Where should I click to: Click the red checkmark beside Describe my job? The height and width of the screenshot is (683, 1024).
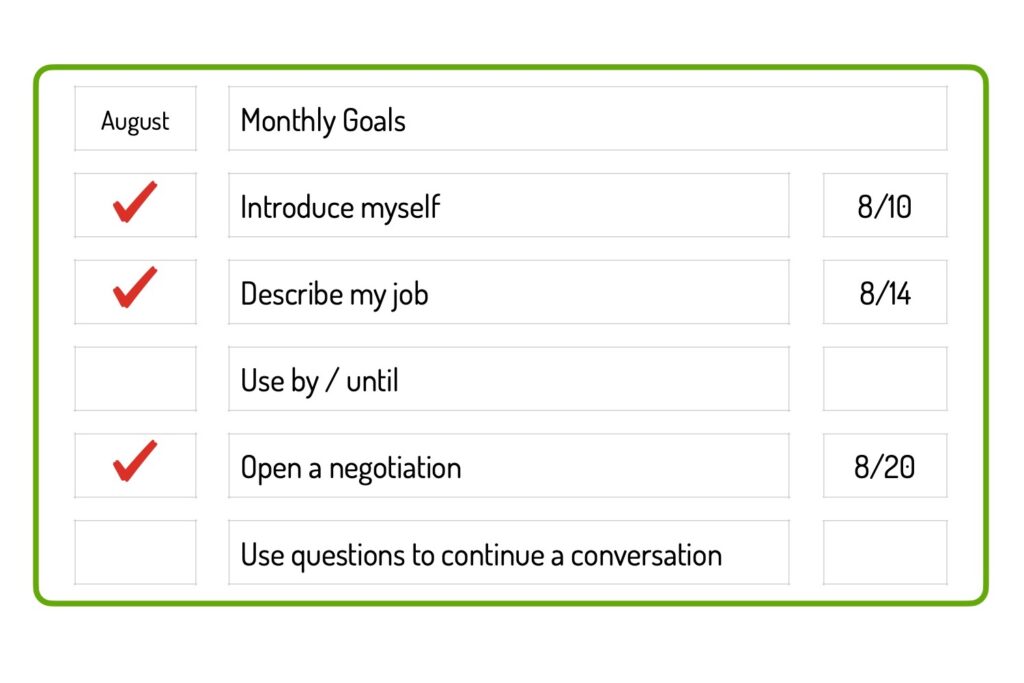pos(135,287)
